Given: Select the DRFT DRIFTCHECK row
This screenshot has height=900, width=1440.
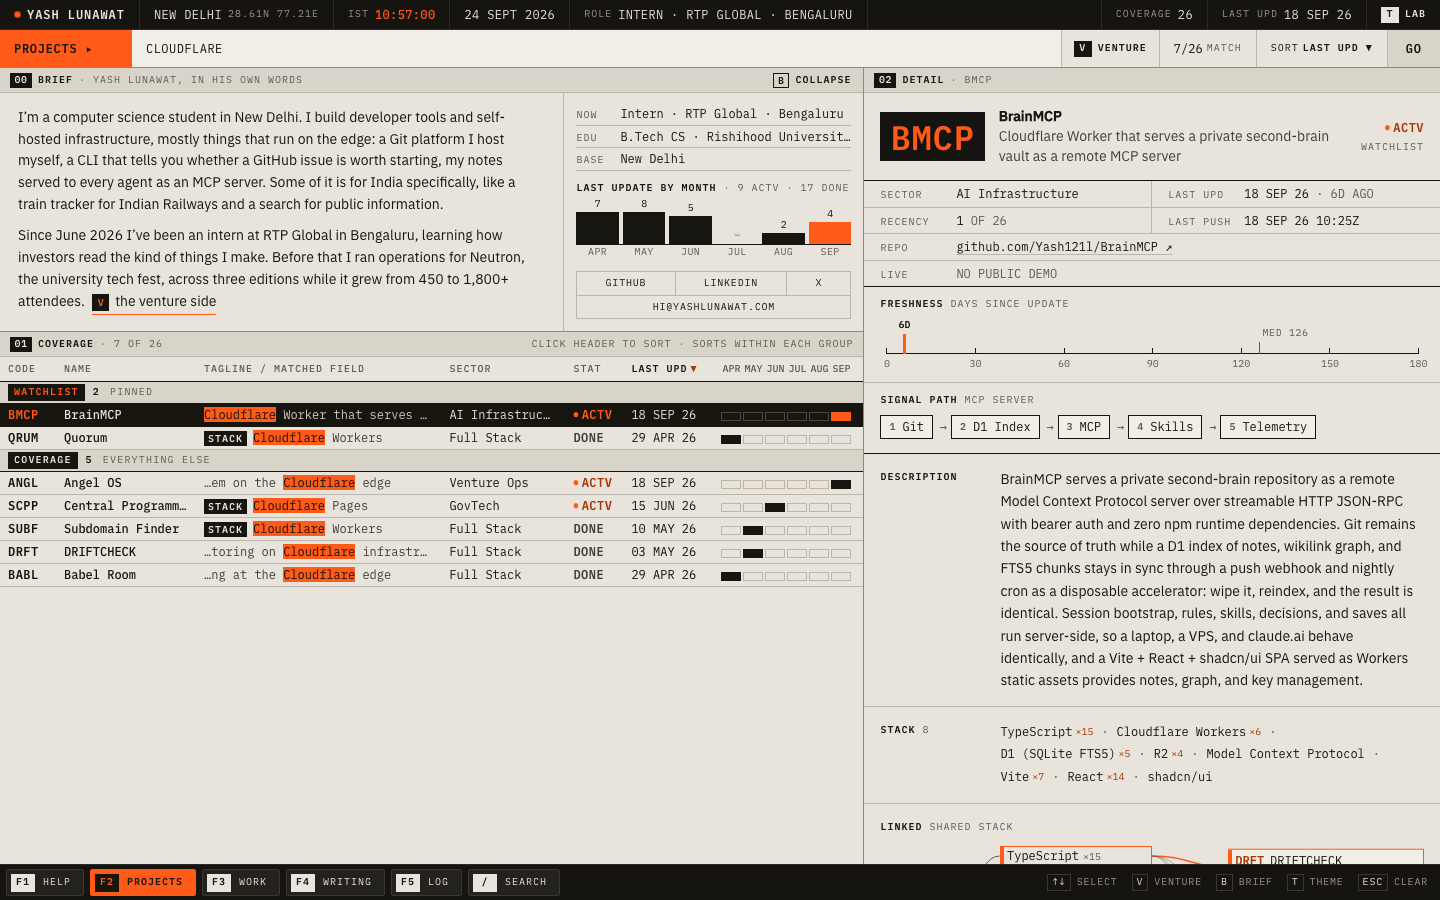Looking at the screenshot, I should click(x=431, y=552).
